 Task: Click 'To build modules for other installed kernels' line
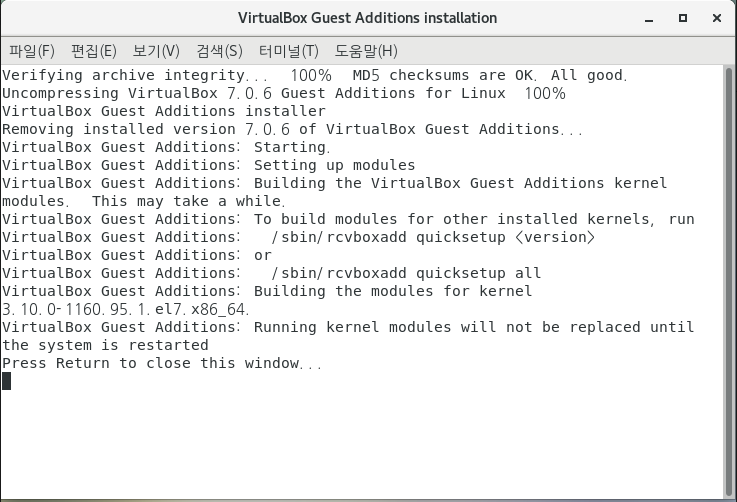click(348, 219)
